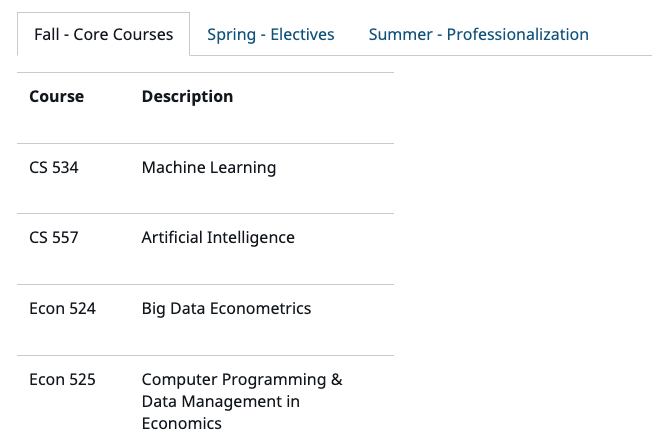Click the 'Data Management in' text line
Screen dimensions: 659x440
point(221,402)
